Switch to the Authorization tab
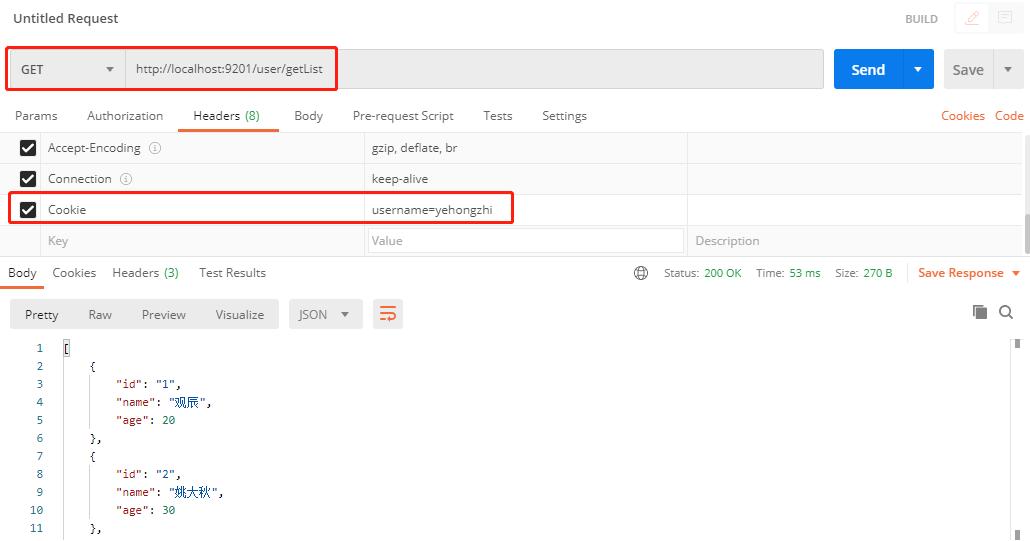Image resolution: width=1030 pixels, height=541 pixels. (125, 116)
